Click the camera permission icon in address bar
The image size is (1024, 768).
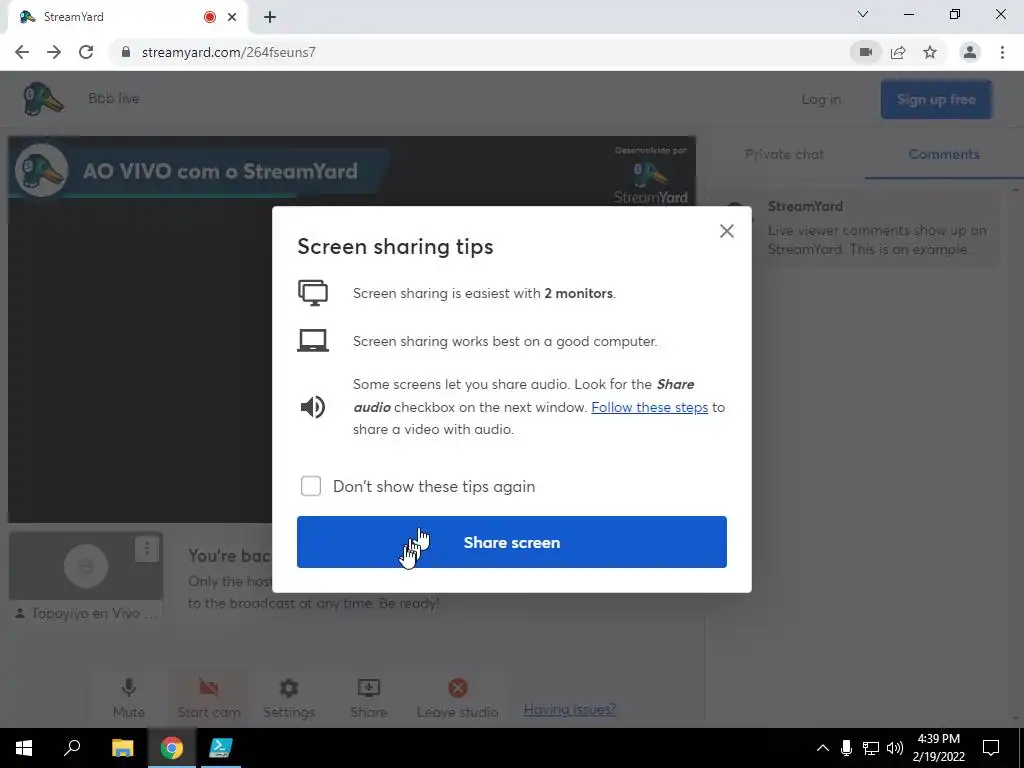point(866,52)
